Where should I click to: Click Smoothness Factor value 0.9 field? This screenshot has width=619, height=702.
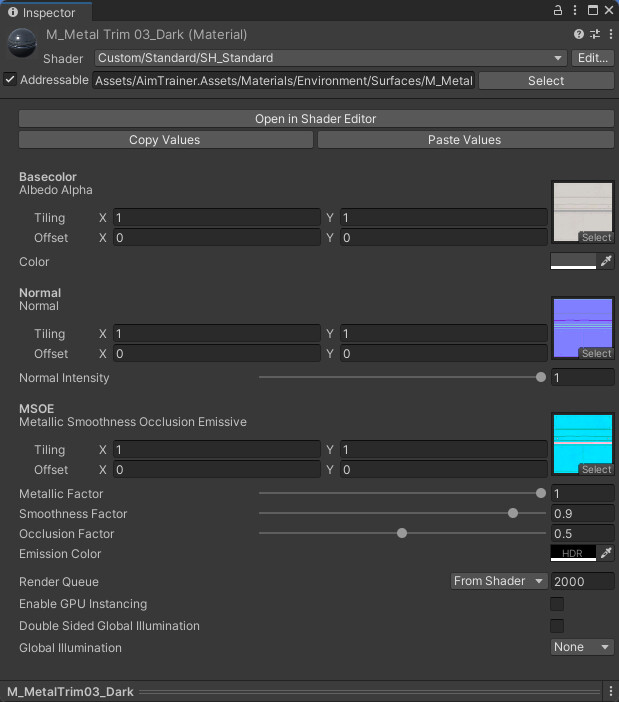tap(582, 514)
